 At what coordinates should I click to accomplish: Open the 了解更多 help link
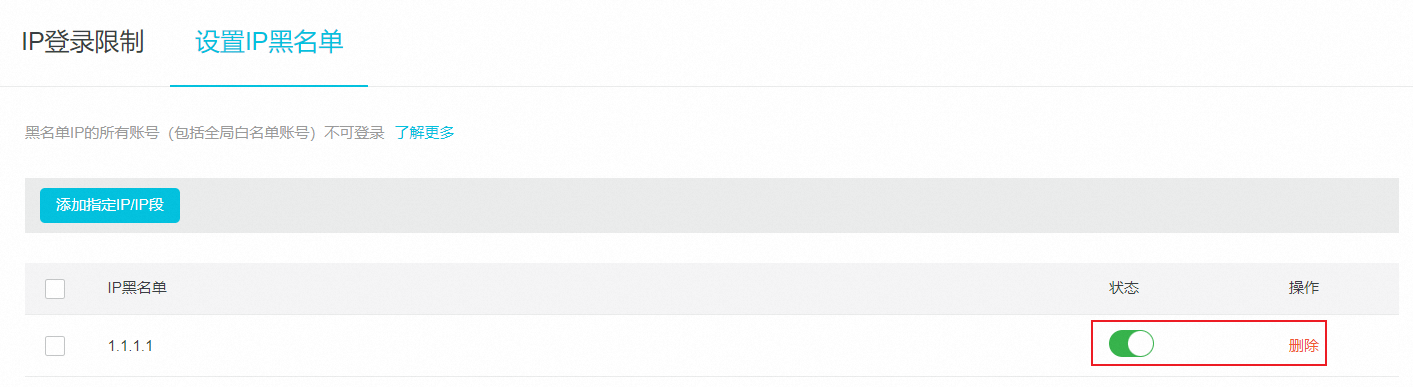click(x=424, y=133)
